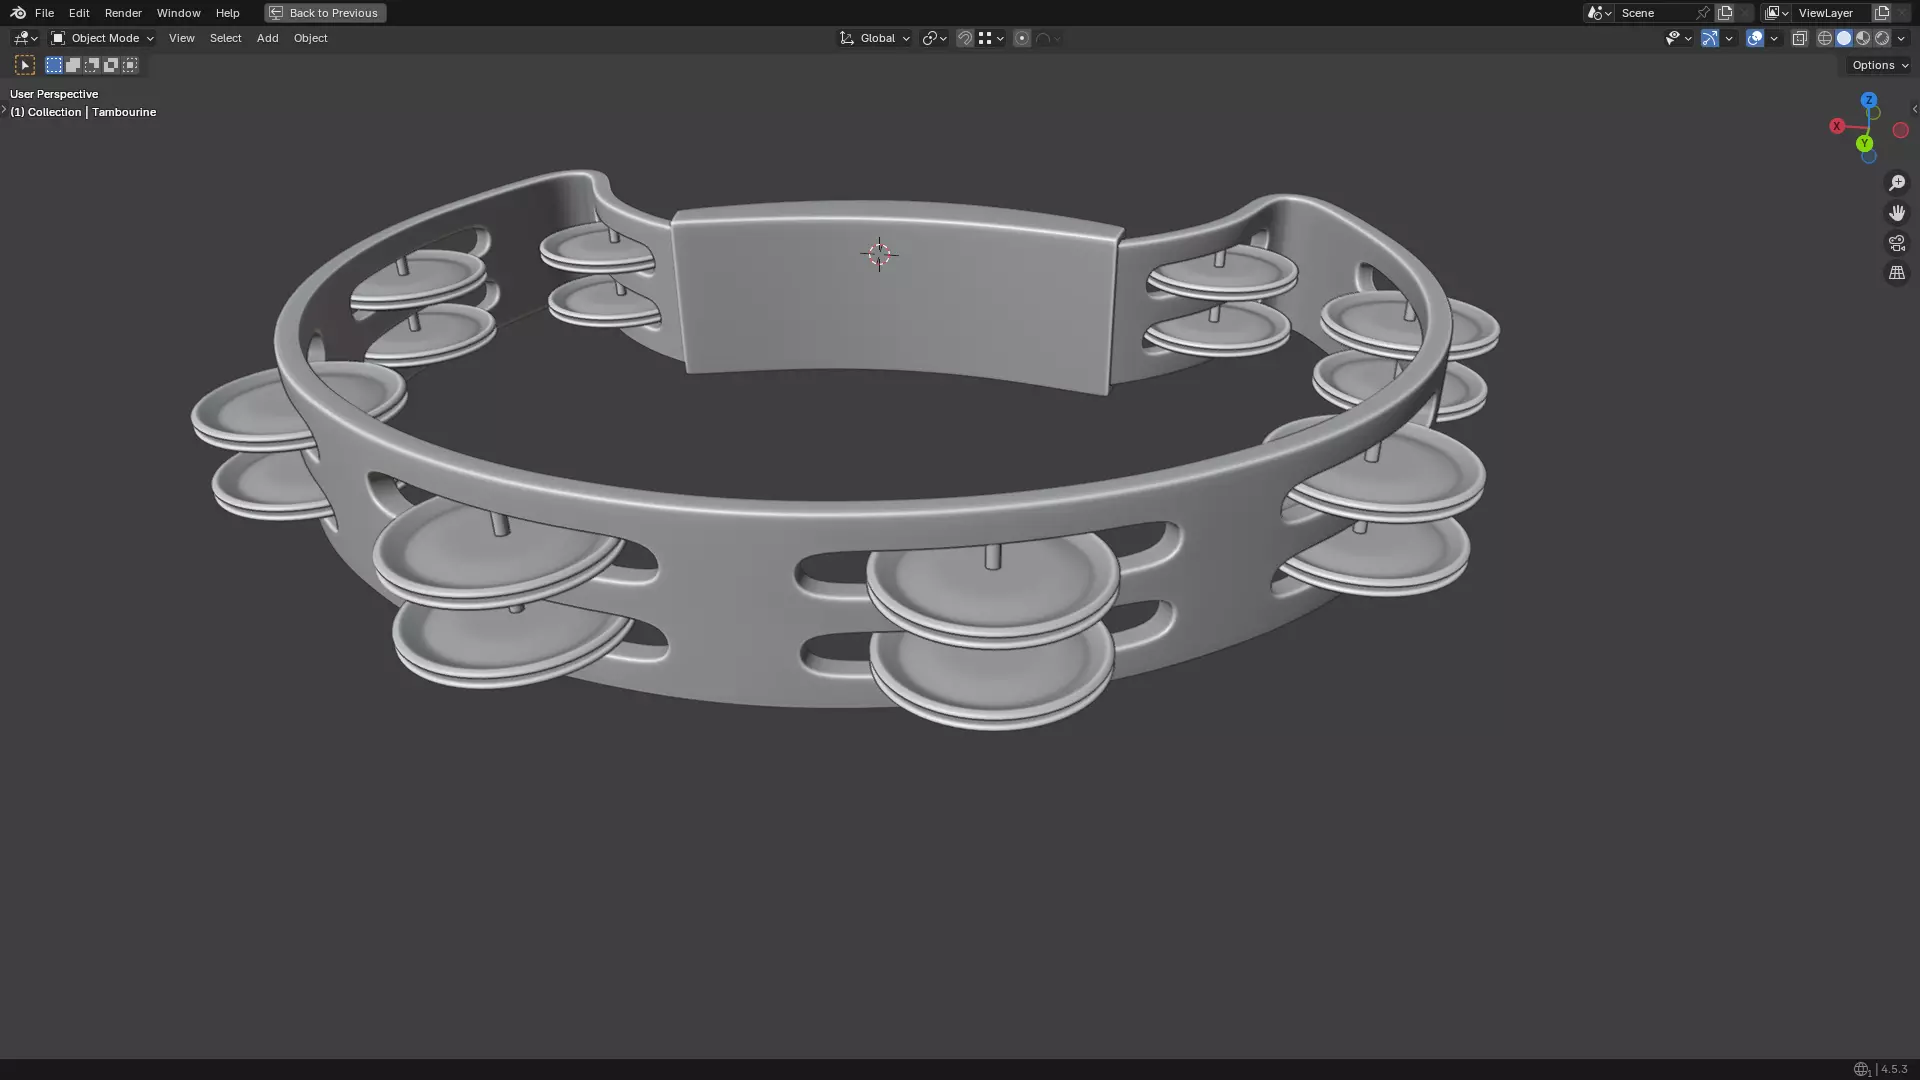Choose subtract selection mode icon
Image resolution: width=1920 pixels, height=1080 pixels.
[x=92, y=65]
